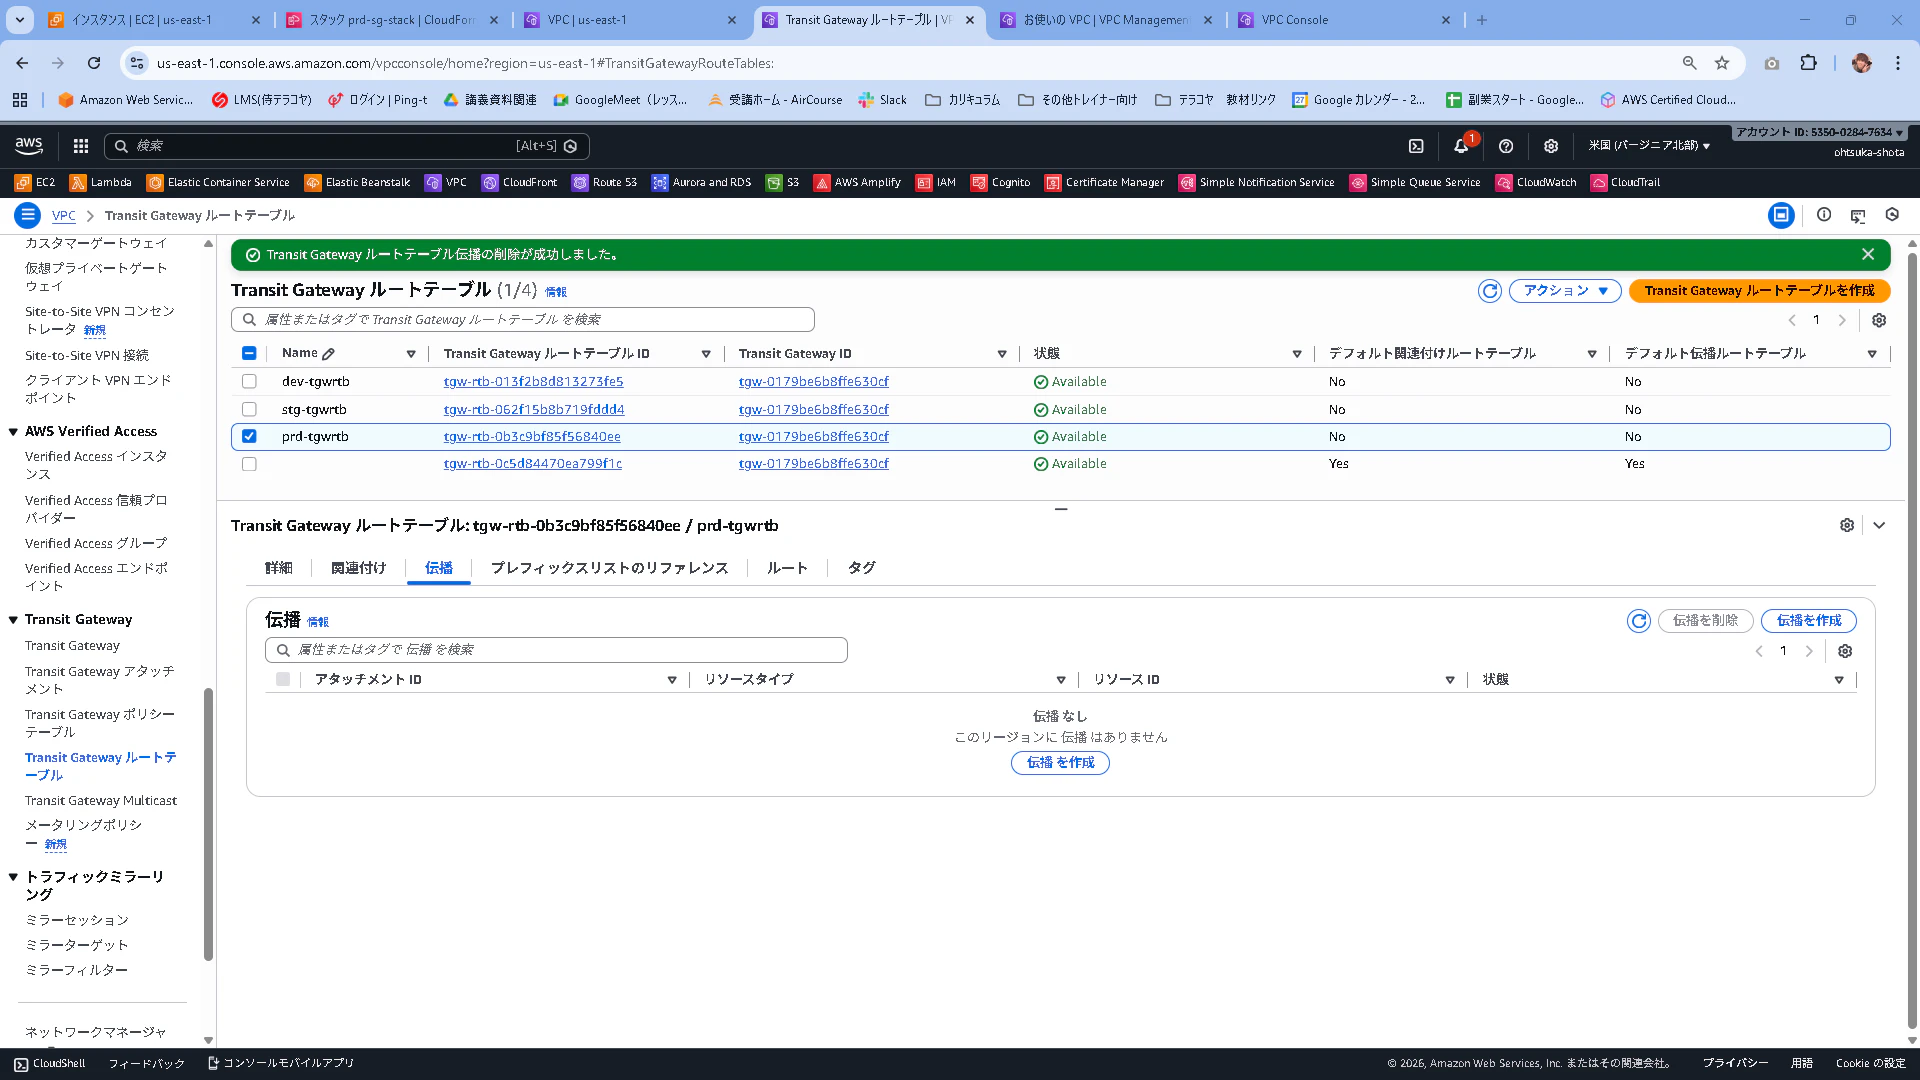Toggle the select-all route tables checkbox
This screenshot has height=1080, width=1920.
pos(249,354)
